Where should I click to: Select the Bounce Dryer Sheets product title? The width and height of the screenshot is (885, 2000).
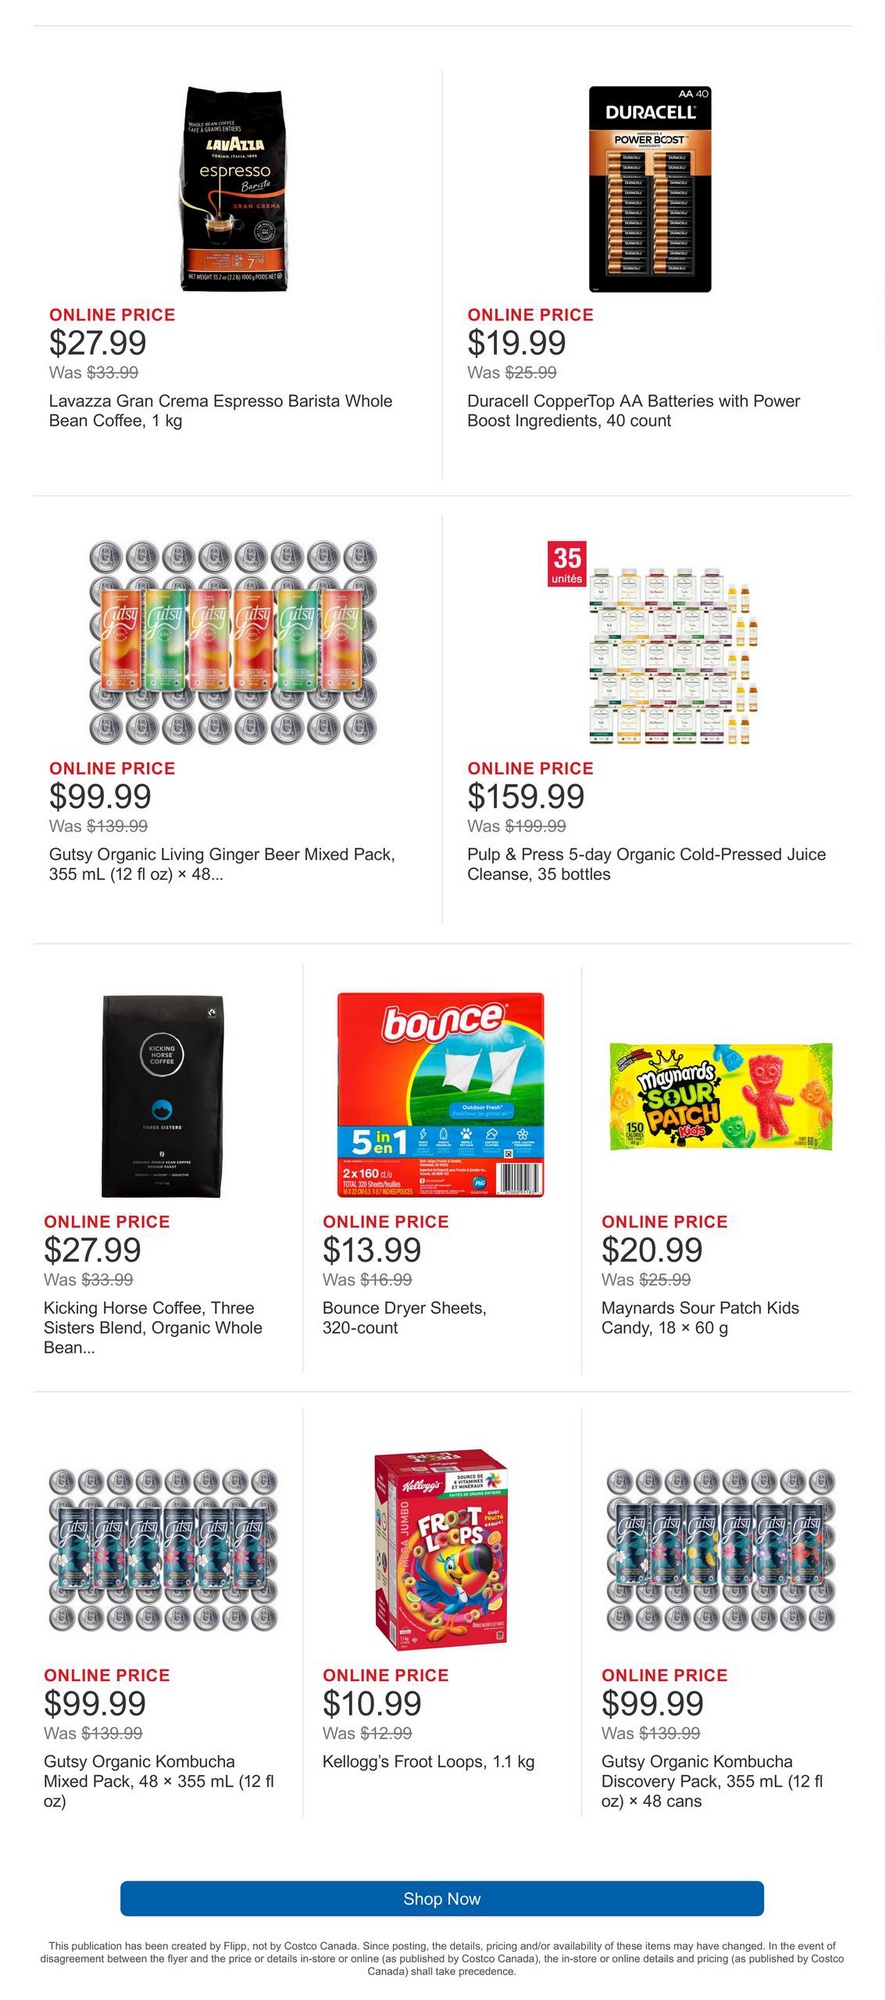coord(404,1317)
